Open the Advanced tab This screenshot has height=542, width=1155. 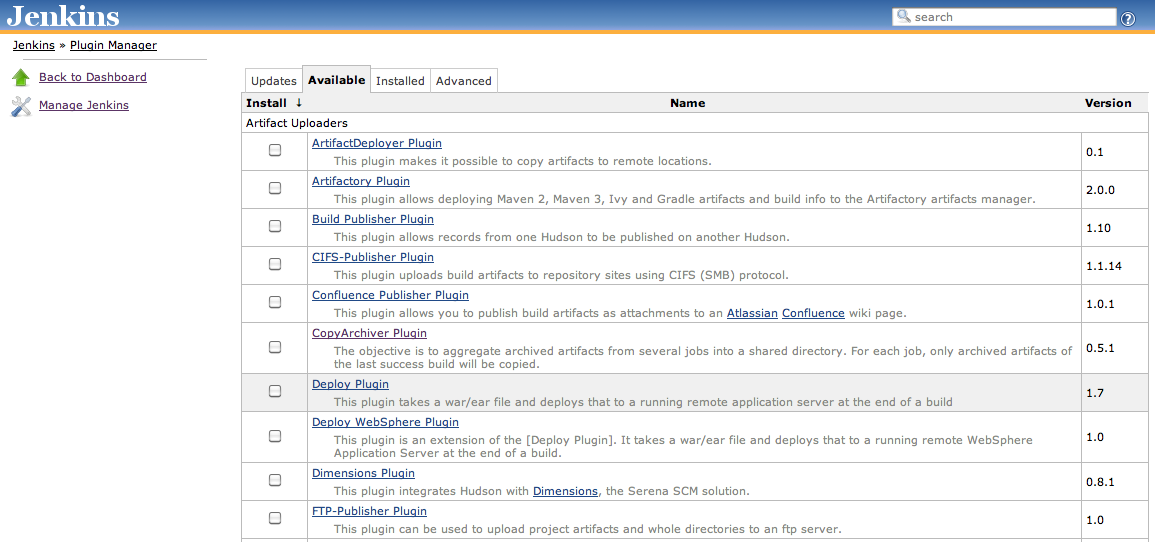[463, 81]
